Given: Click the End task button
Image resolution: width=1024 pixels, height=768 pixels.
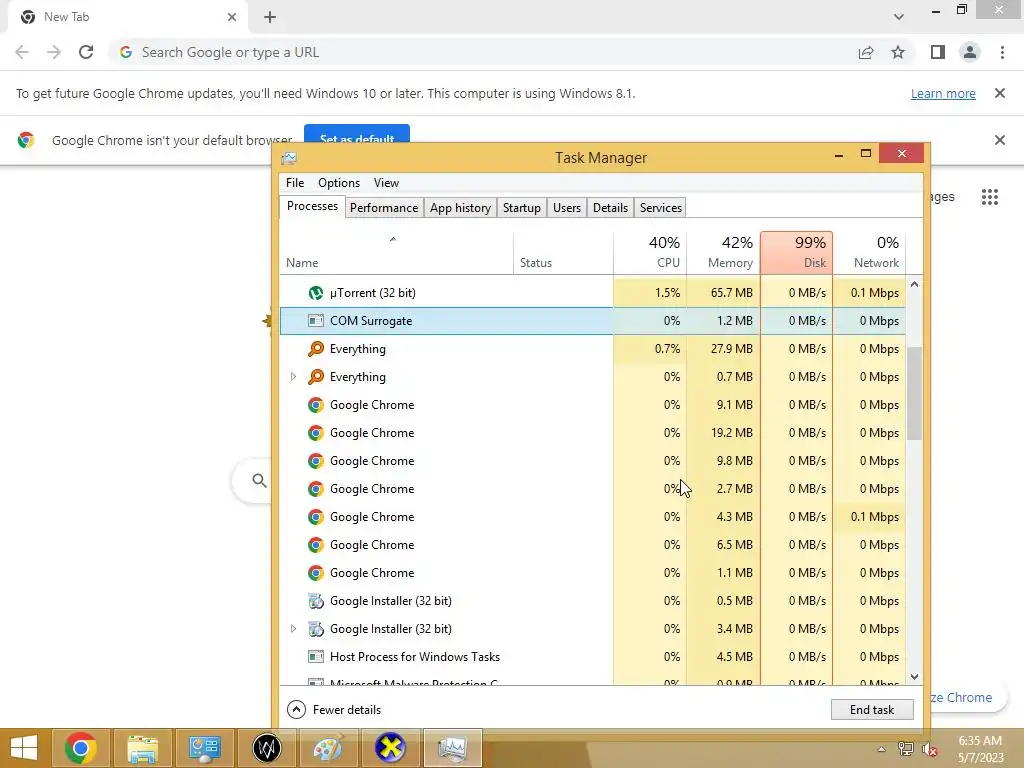Looking at the screenshot, I should pyautogui.click(x=872, y=710).
